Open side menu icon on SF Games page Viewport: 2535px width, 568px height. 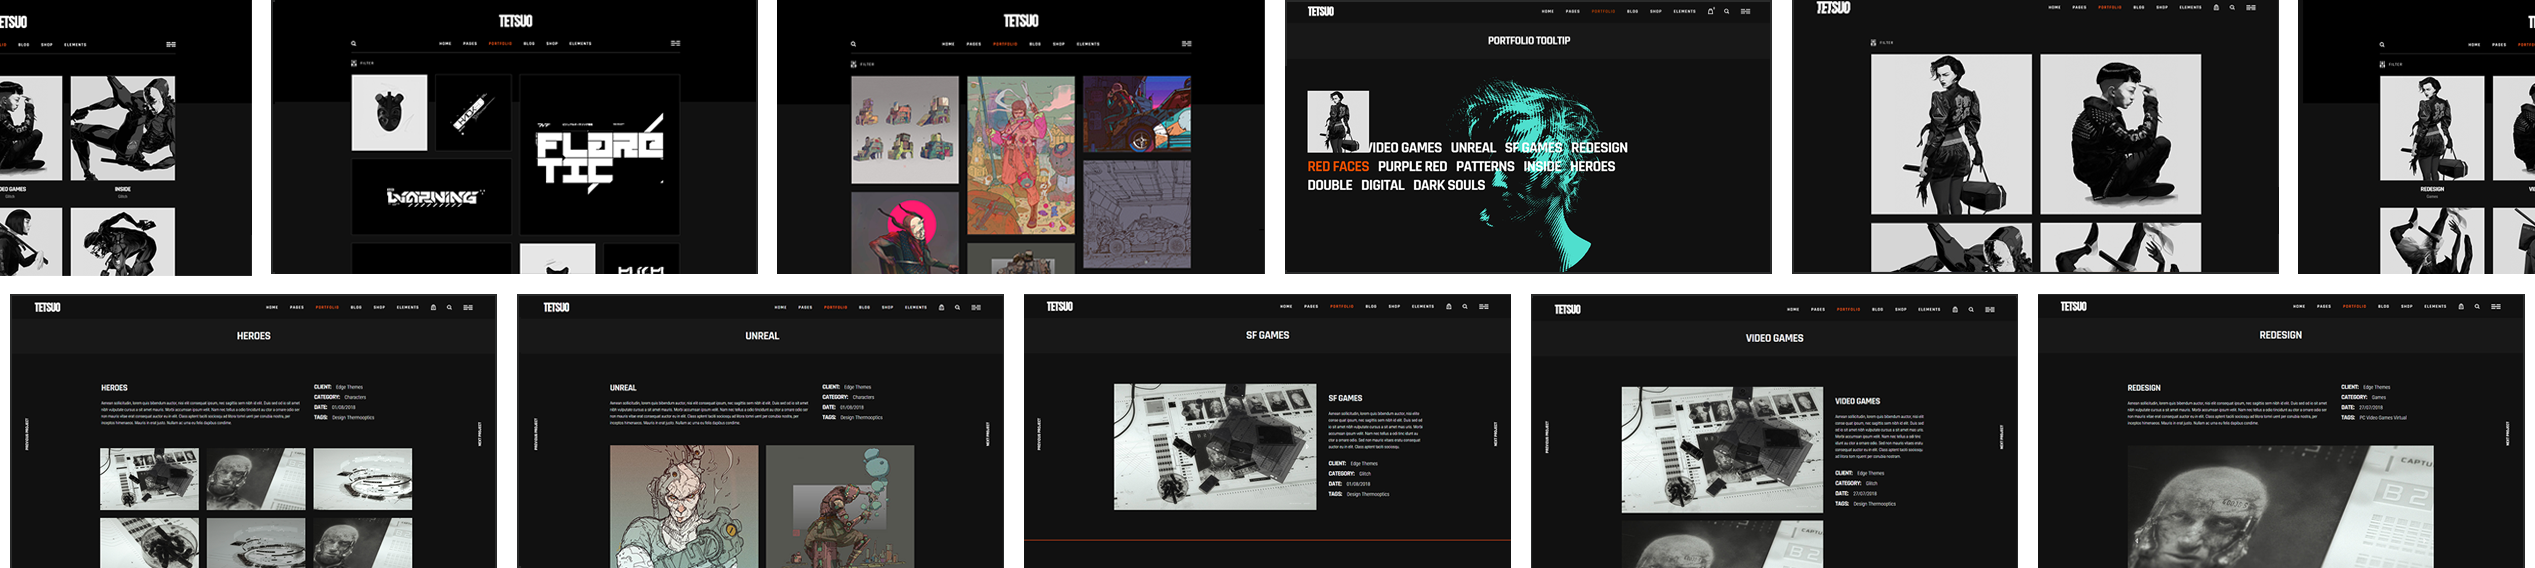pyautogui.click(x=1484, y=307)
